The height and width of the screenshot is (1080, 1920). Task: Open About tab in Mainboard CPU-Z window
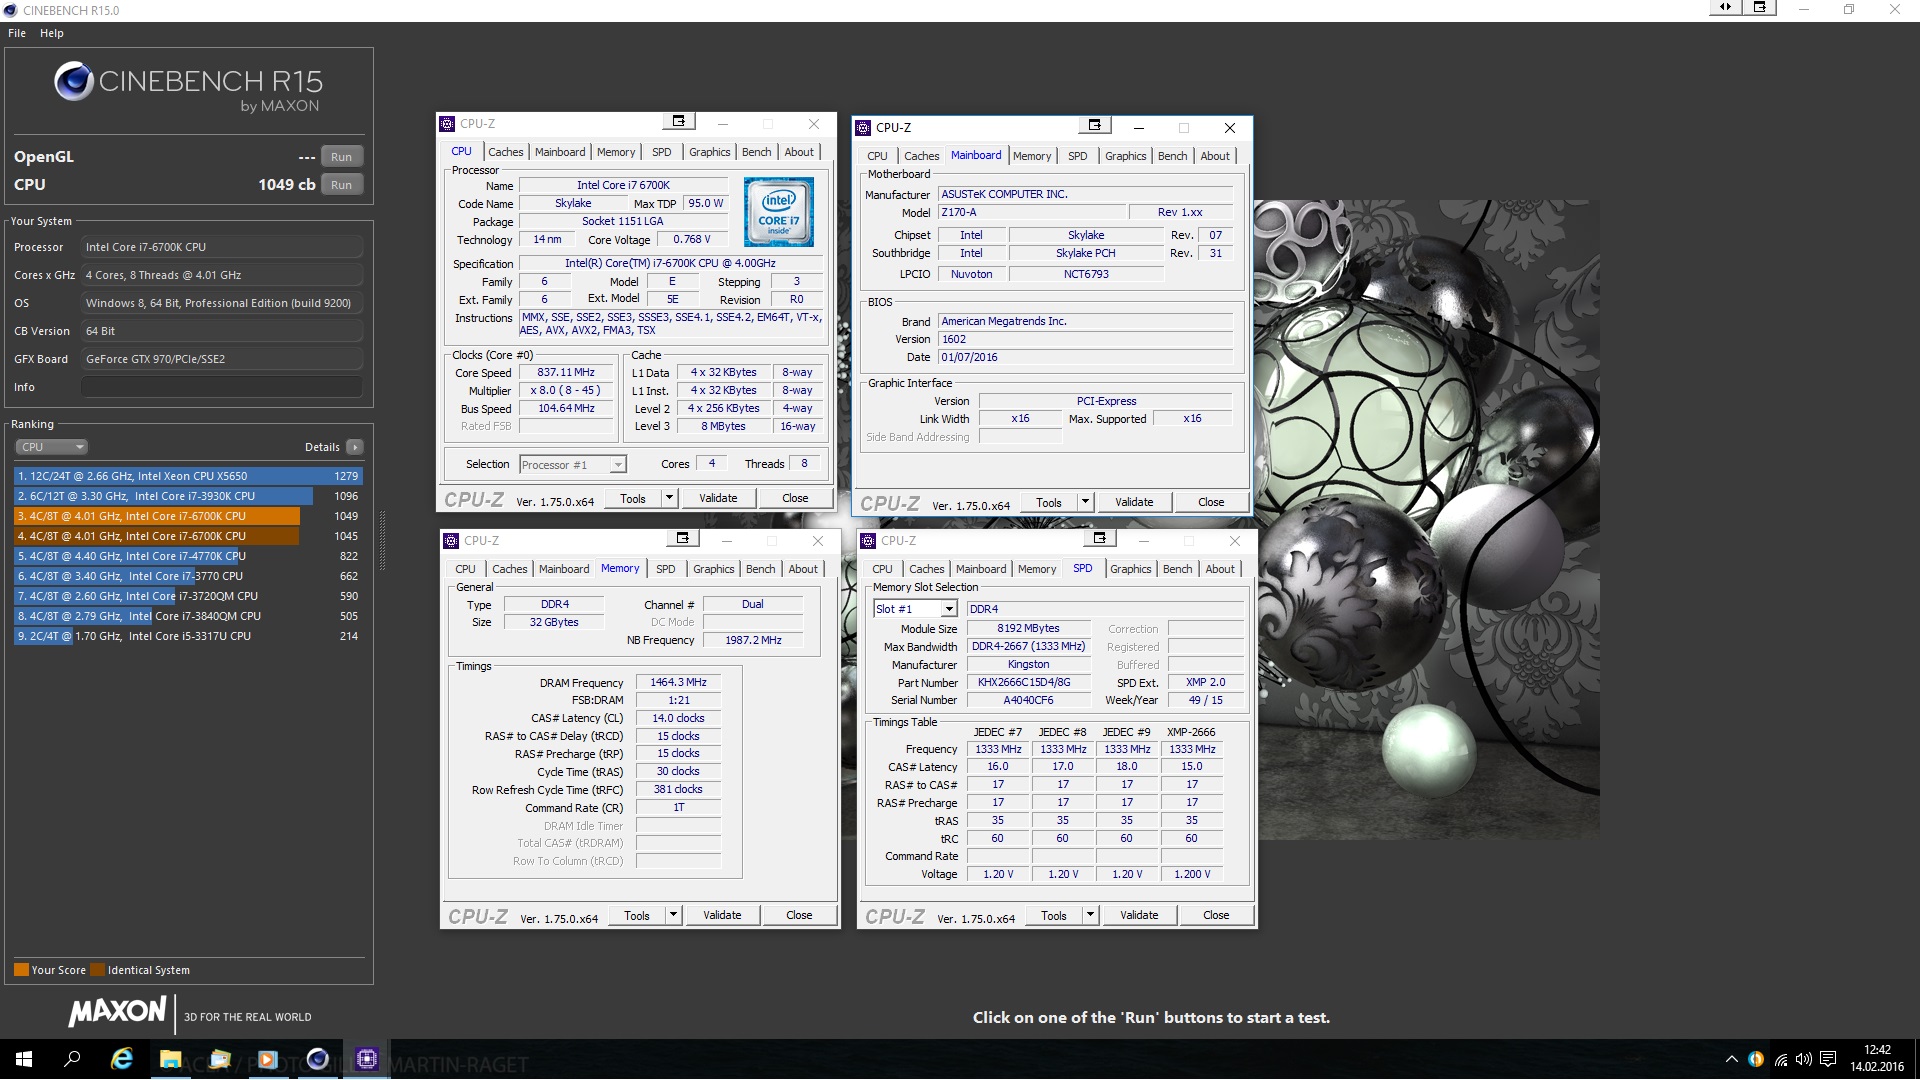(1215, 156)
